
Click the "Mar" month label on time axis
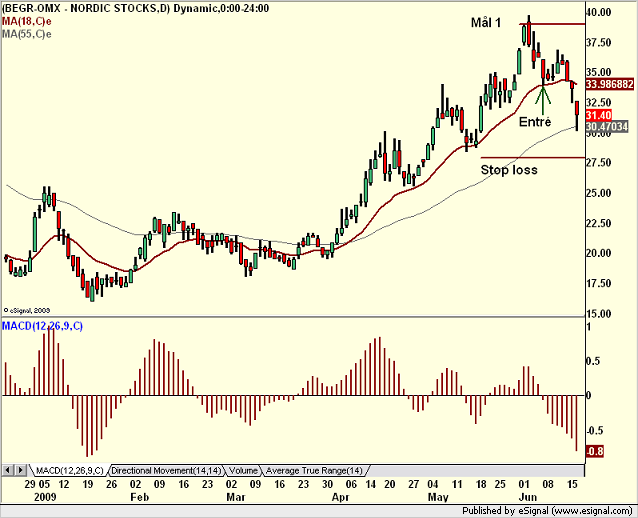[x=236, y=497]
